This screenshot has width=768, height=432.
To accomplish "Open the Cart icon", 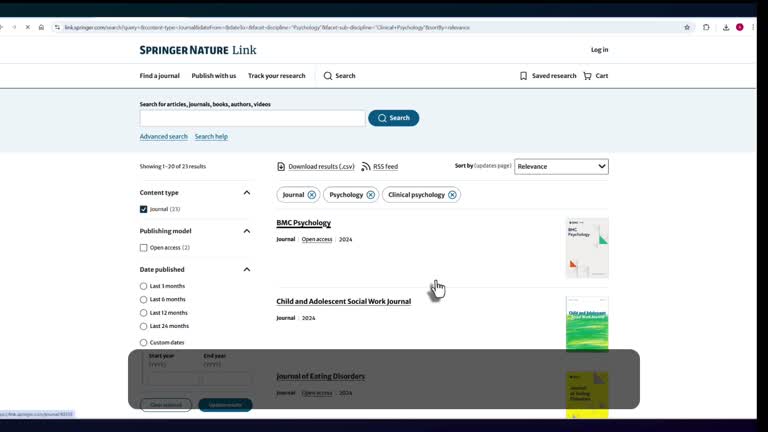I will [x=587, y=76].
